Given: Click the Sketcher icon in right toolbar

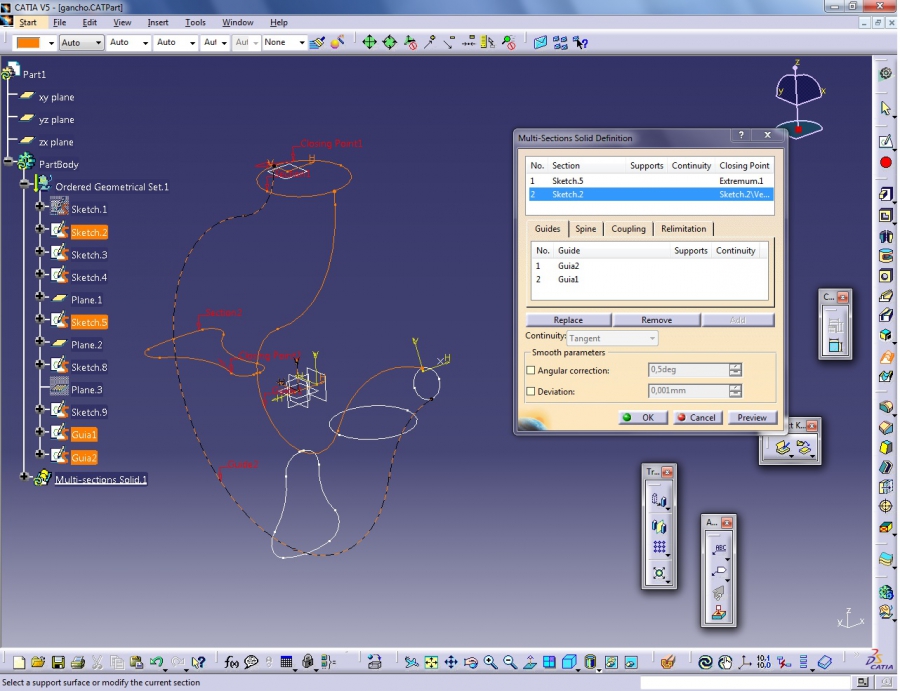Looking at the screenshot, I should [886, 141].
